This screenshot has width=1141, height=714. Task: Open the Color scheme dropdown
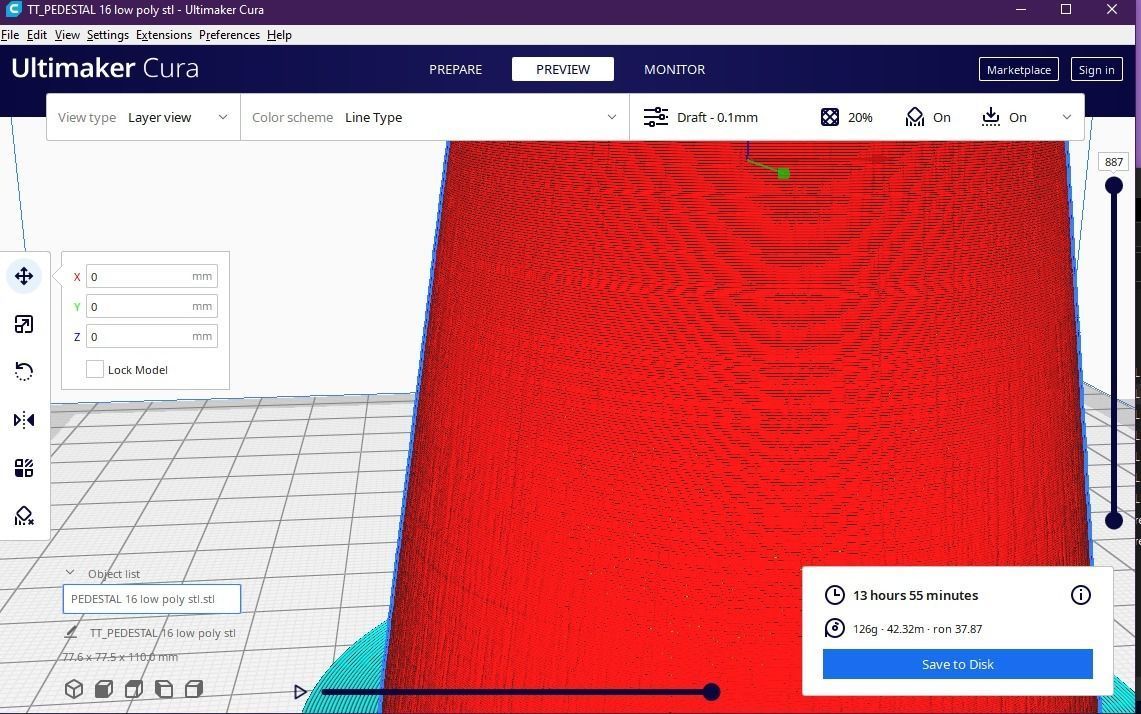(x=434, y=117)
